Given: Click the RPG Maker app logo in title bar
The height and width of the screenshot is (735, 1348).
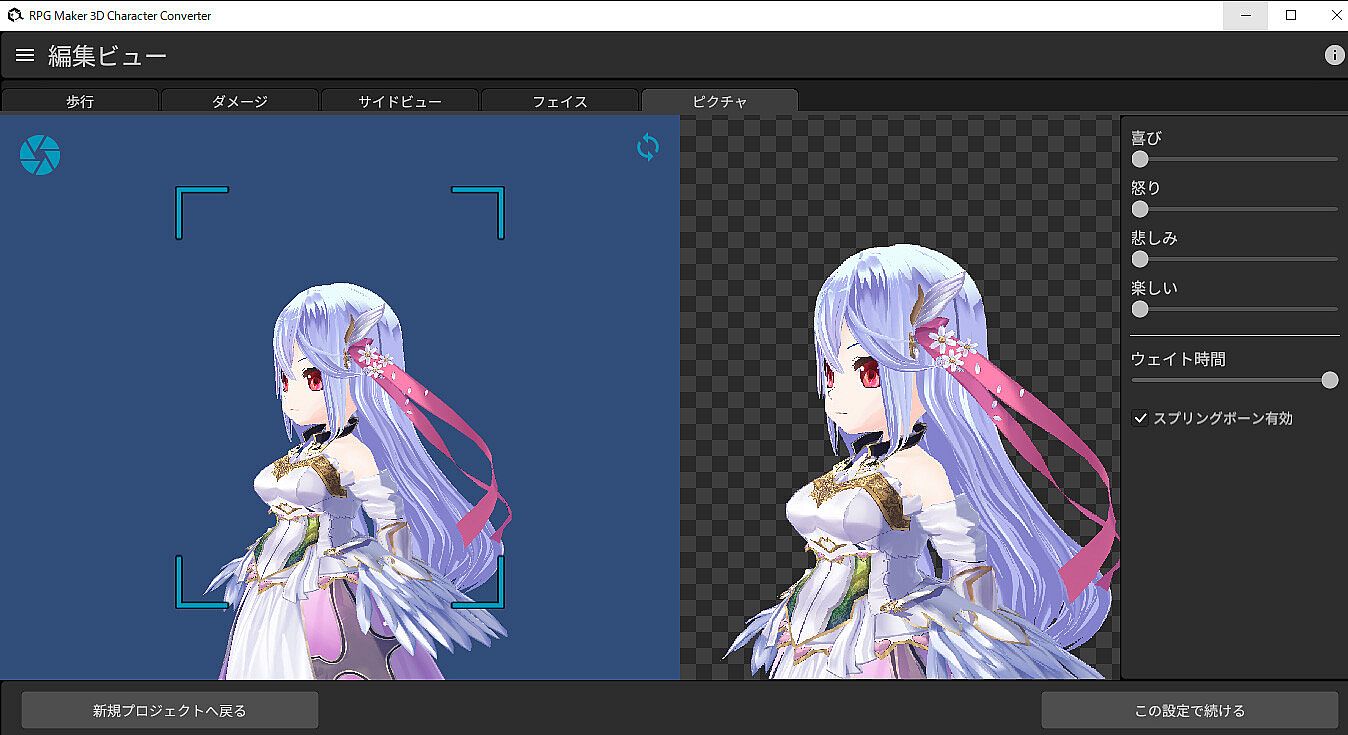Looking at the screenshot, I should (14, 15).
